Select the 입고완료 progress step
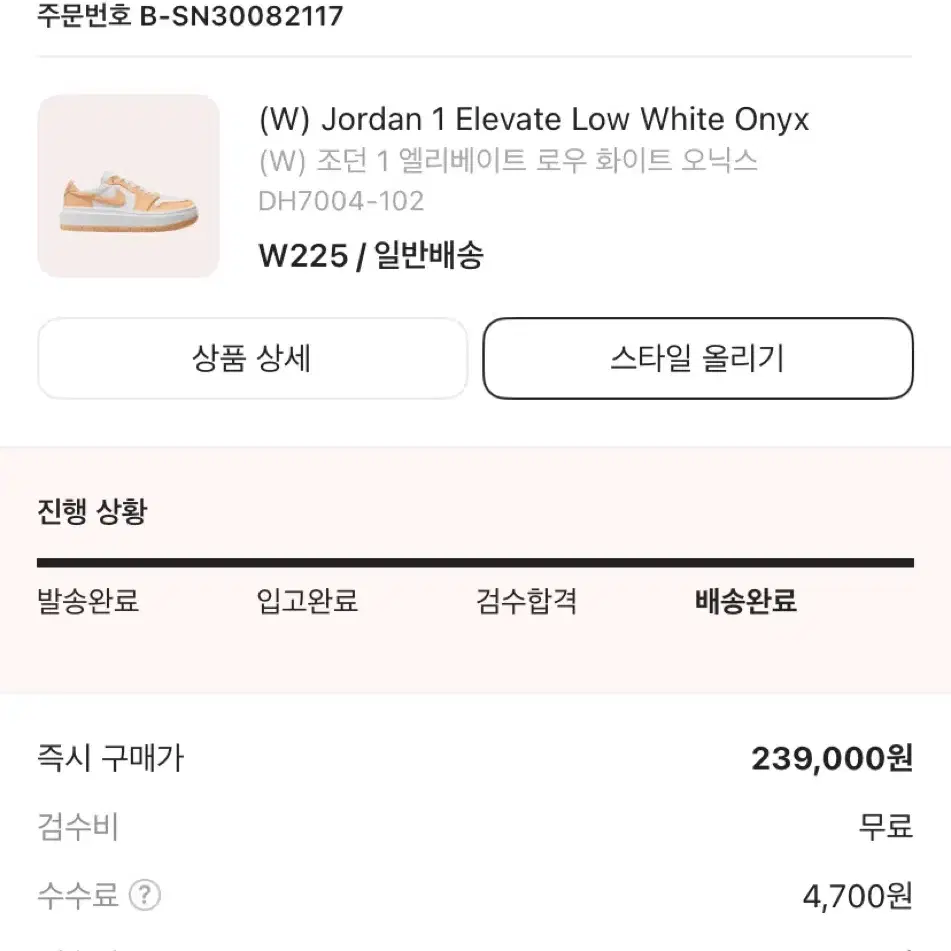Image resolution: width=951 pixels, height=951 pixels. coord(307,601)
